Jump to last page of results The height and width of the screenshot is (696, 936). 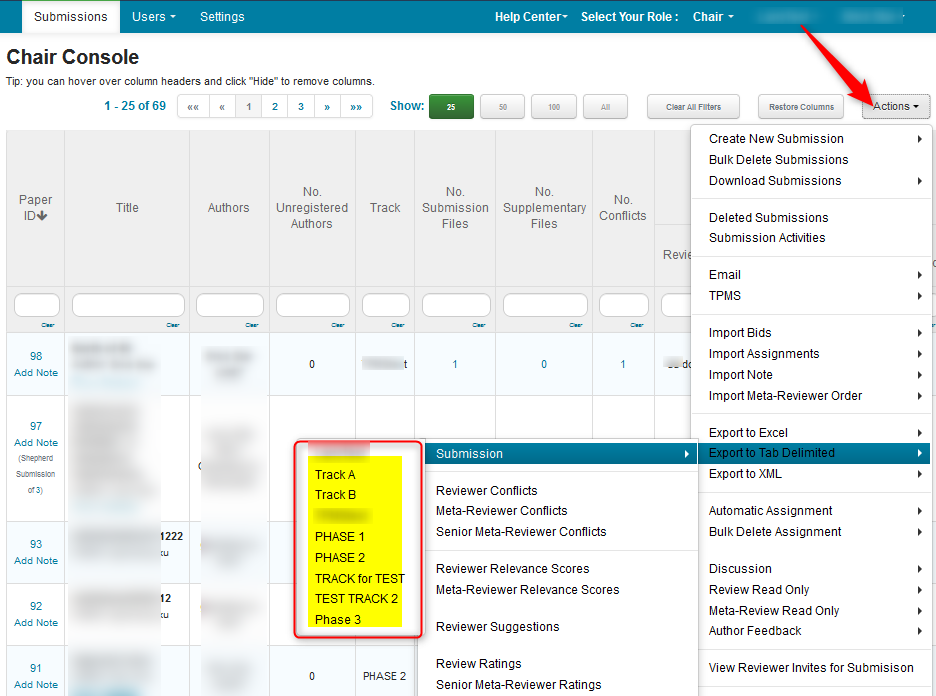coord(356,107)
